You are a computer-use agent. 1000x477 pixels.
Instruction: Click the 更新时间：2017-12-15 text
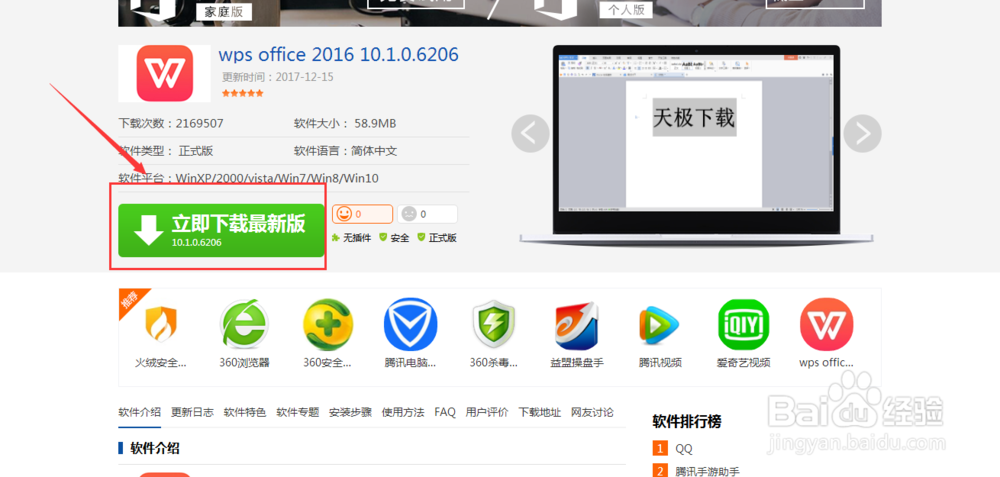click(x=277, y=77)
